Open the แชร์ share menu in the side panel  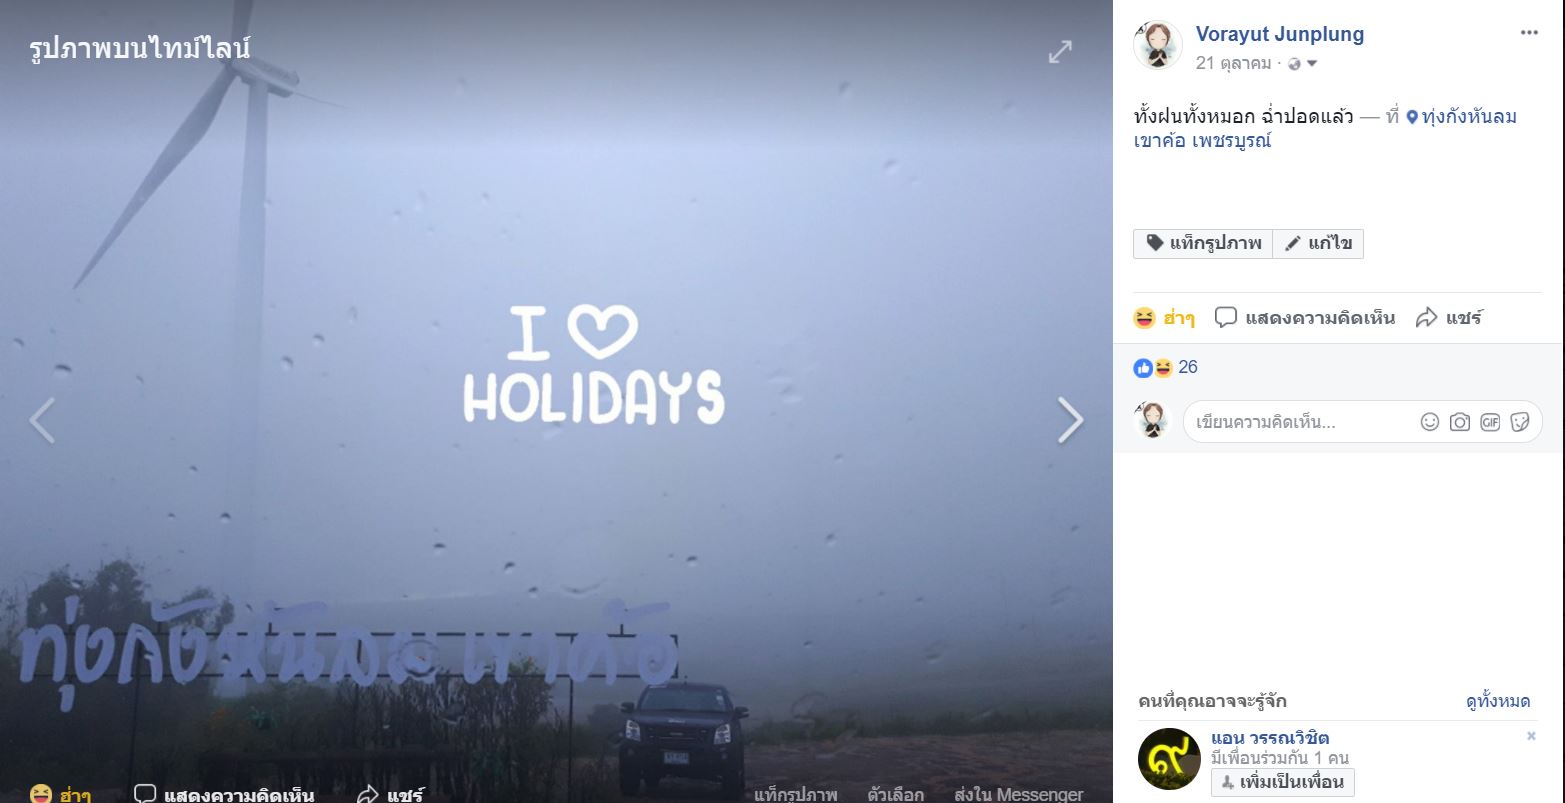coord(1449,318)
